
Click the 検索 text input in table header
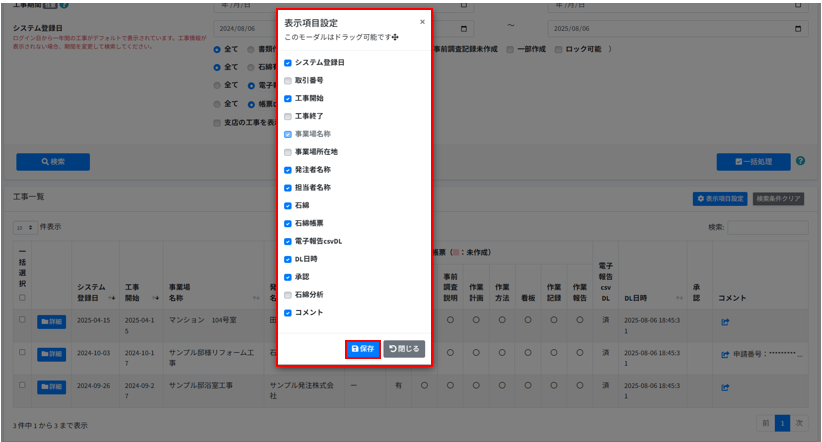point(768,227)
